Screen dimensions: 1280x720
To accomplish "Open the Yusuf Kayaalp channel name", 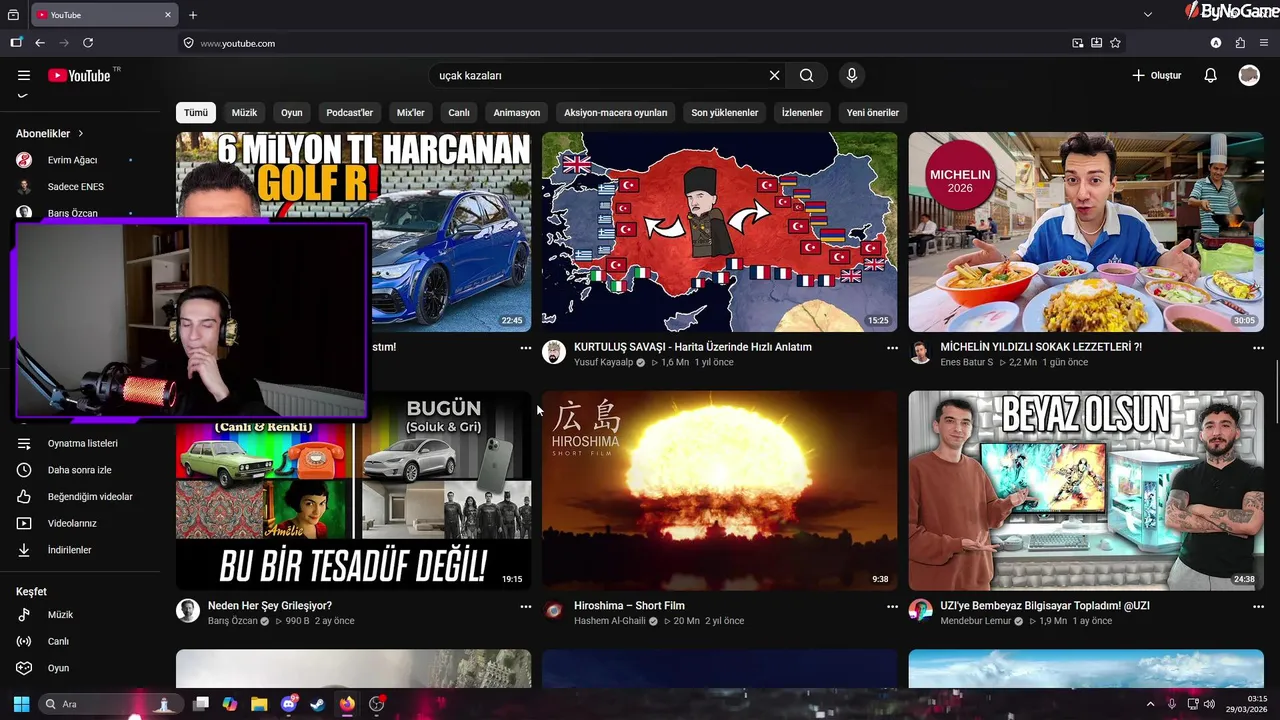I will [x=604, y=362].
